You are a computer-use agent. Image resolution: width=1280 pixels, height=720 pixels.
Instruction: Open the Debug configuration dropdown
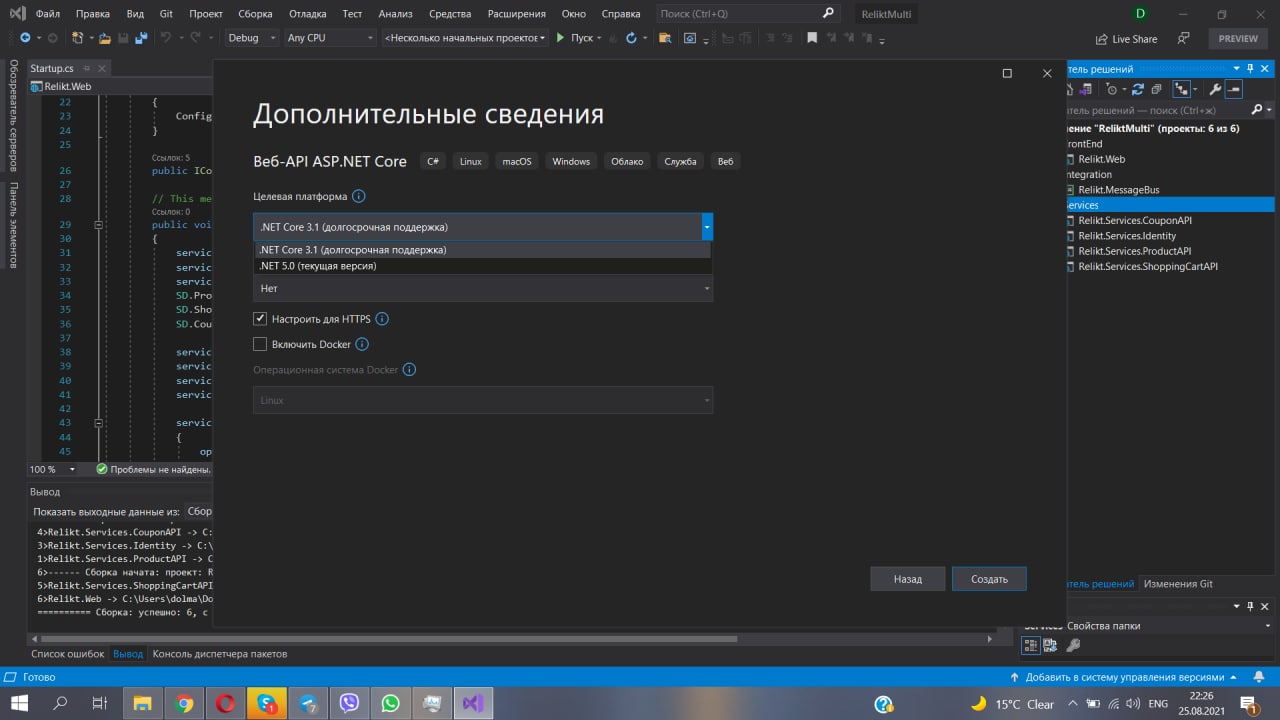point(252,38)
